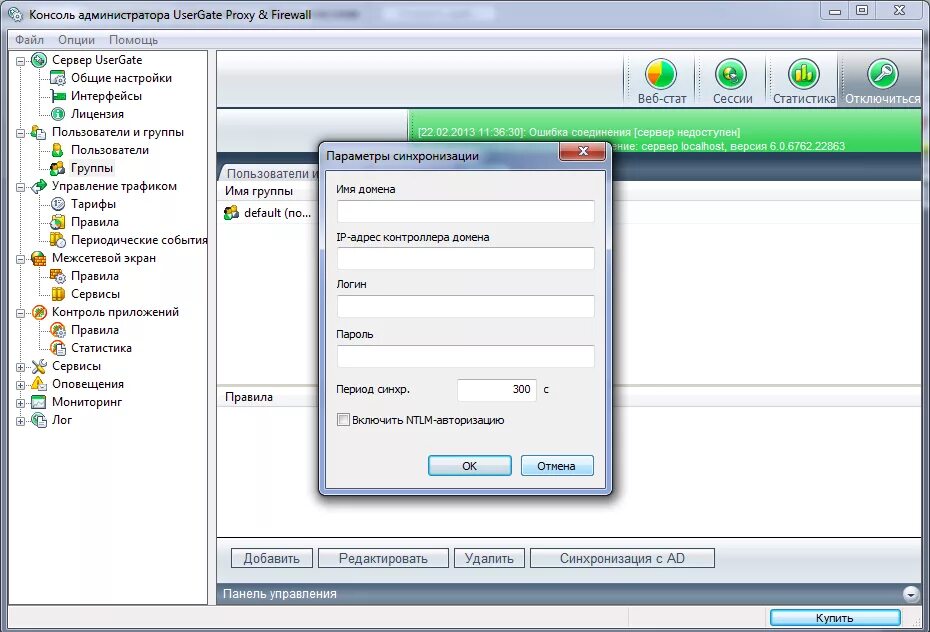Collapse the Межсетевой экран node
The width and height of the screenshot is (930, 632).
pos(20,259)
